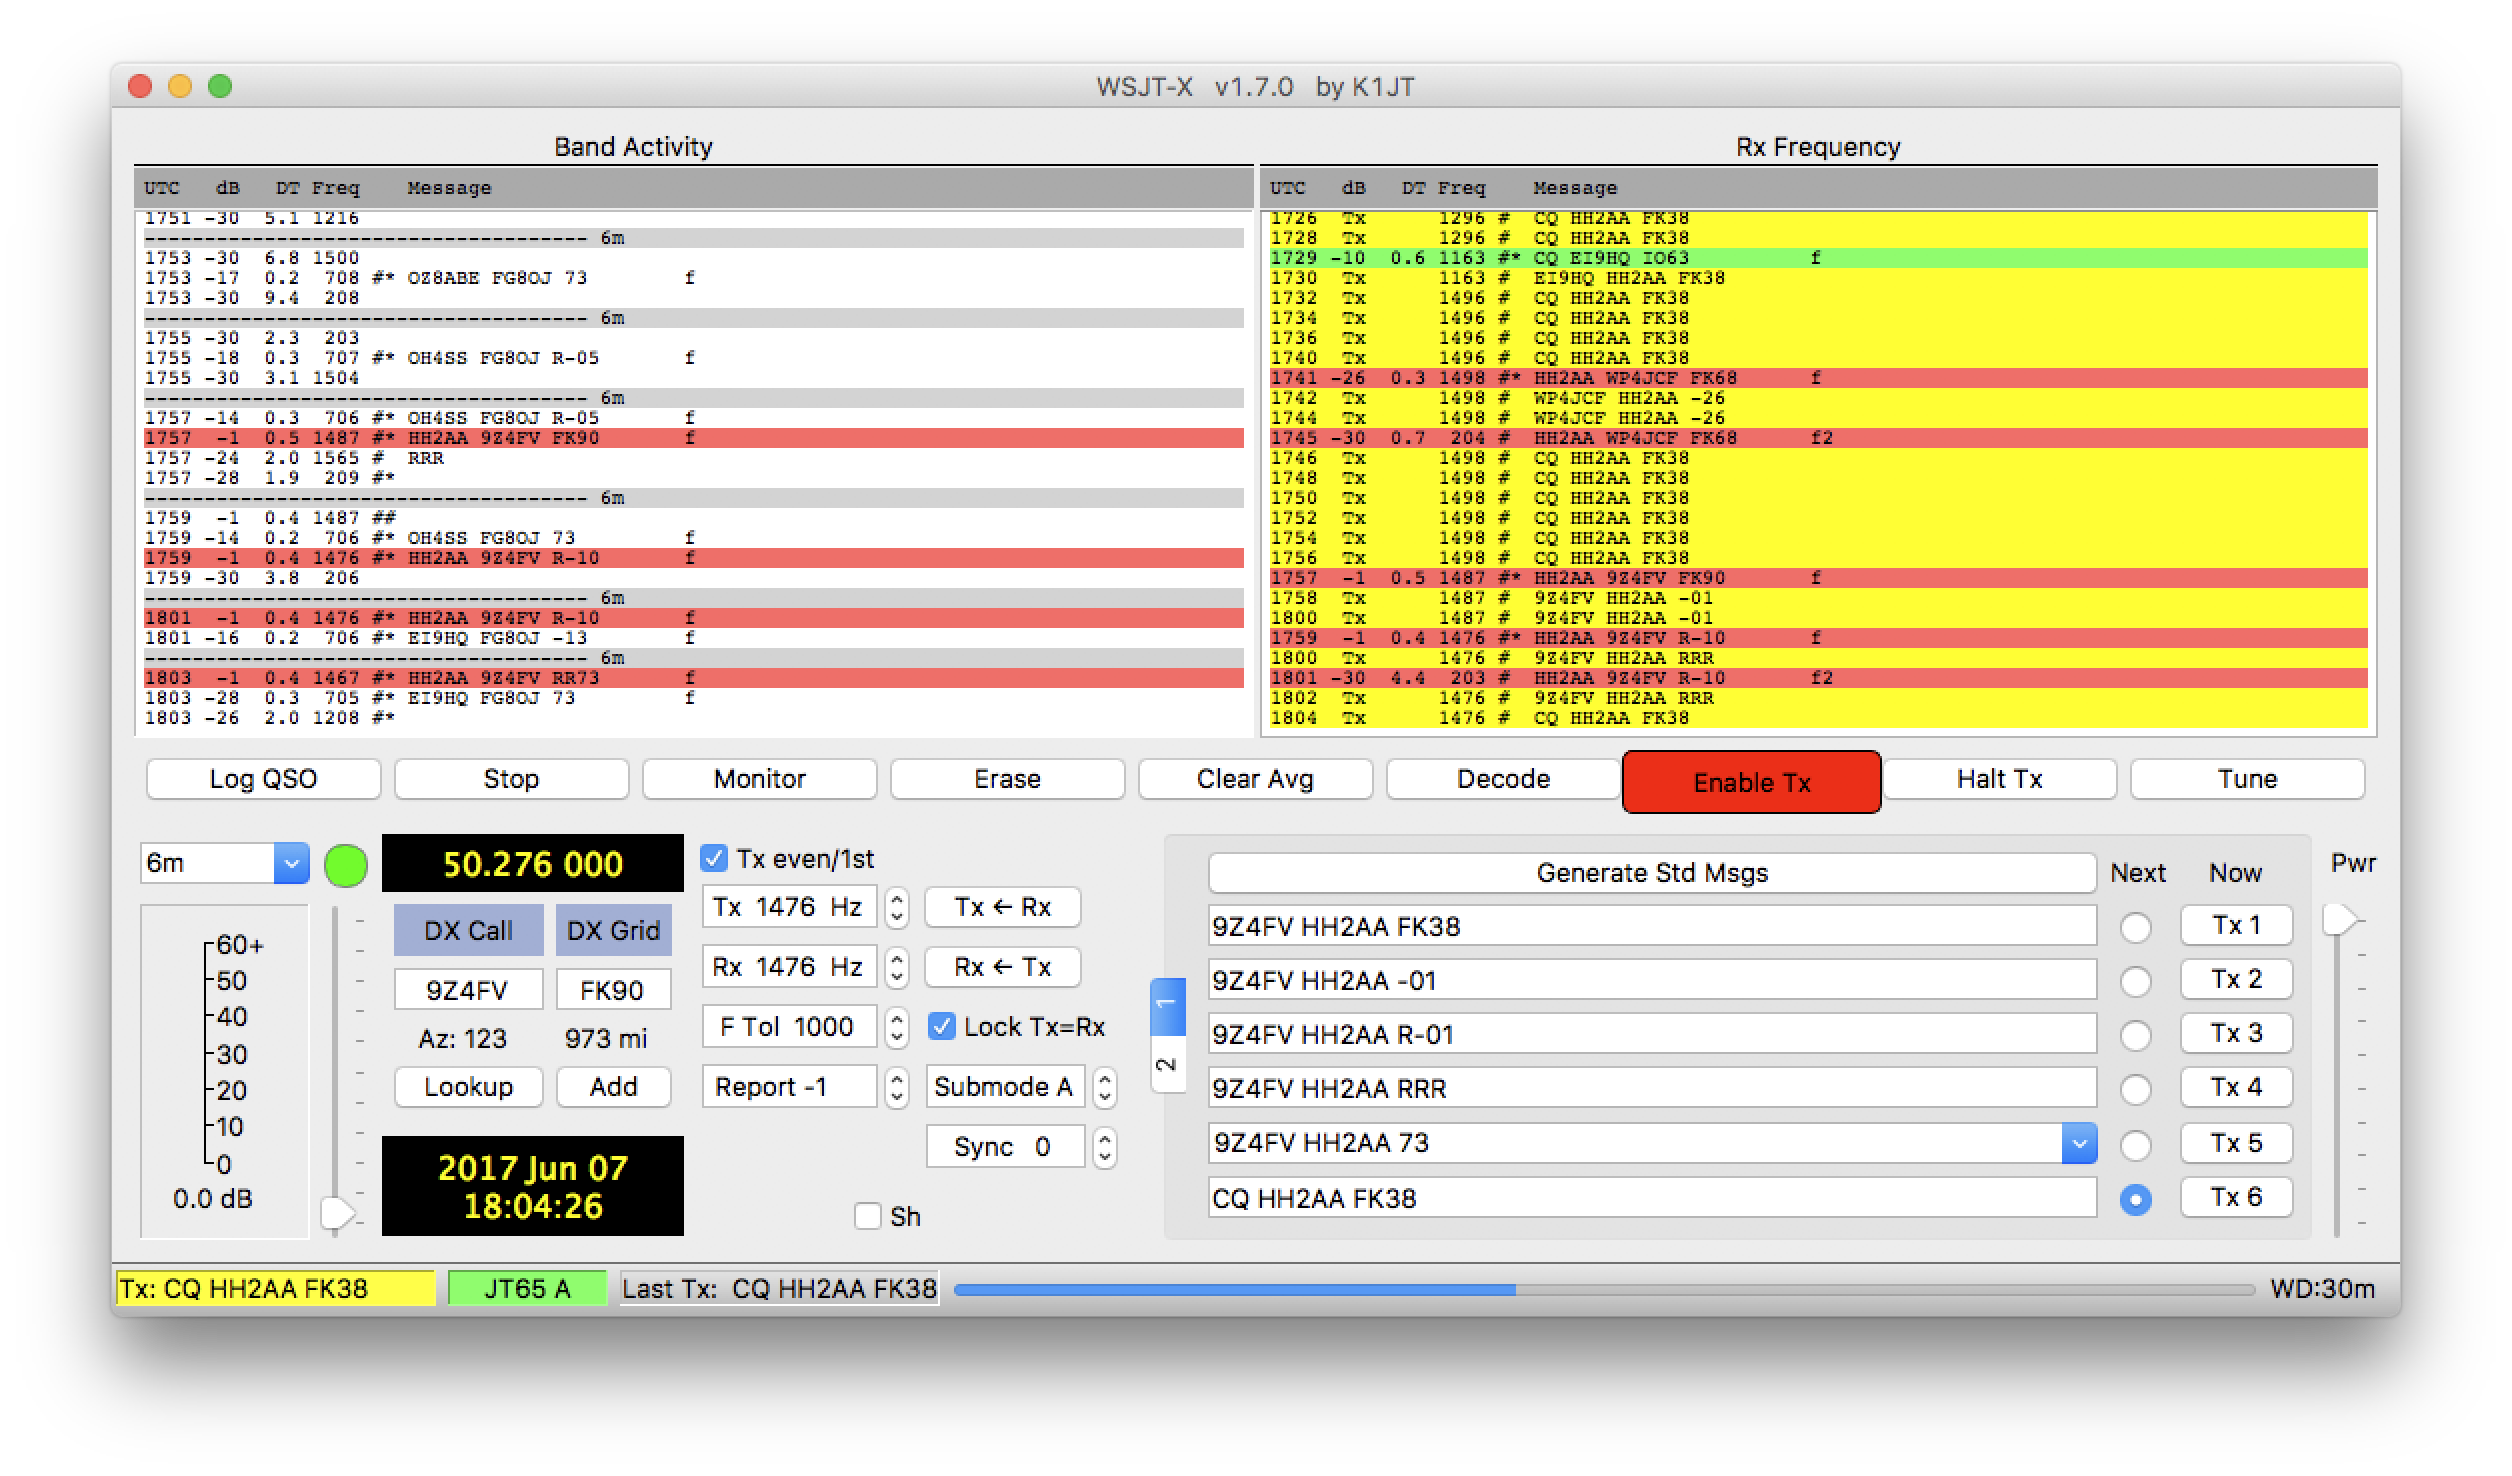Screen dimensions: 2512x1476
Task: Click Rx Frequency row HH2AA WP4JCF FK68 at 1741
Action: coord(1818,378)
